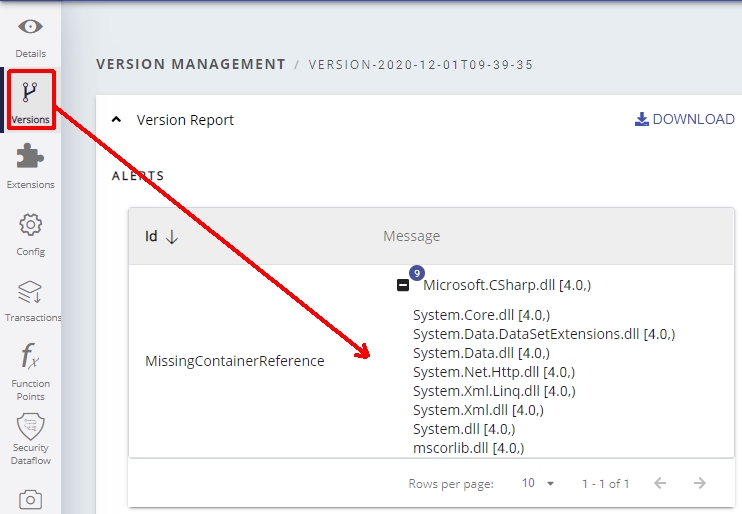Collapse the Microsoft.CSharp.dll message group
The height and width of the screenshot is (514, 742).
pyautogui.click(x=403, y=286)
